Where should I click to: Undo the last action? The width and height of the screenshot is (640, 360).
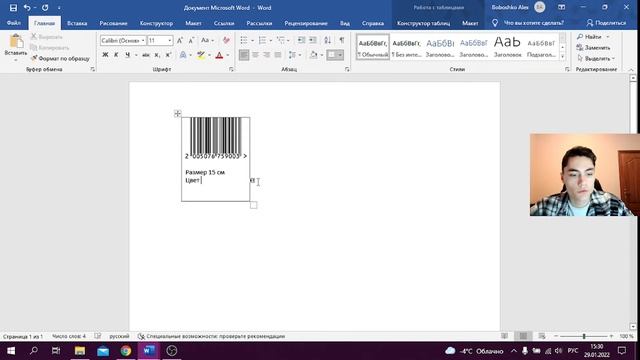(x=27, y=8)
